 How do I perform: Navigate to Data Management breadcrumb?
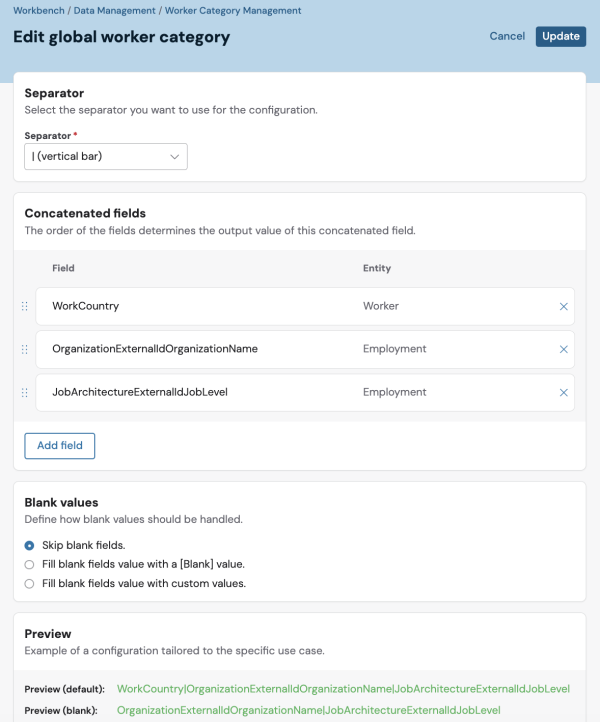pos(115,11)
